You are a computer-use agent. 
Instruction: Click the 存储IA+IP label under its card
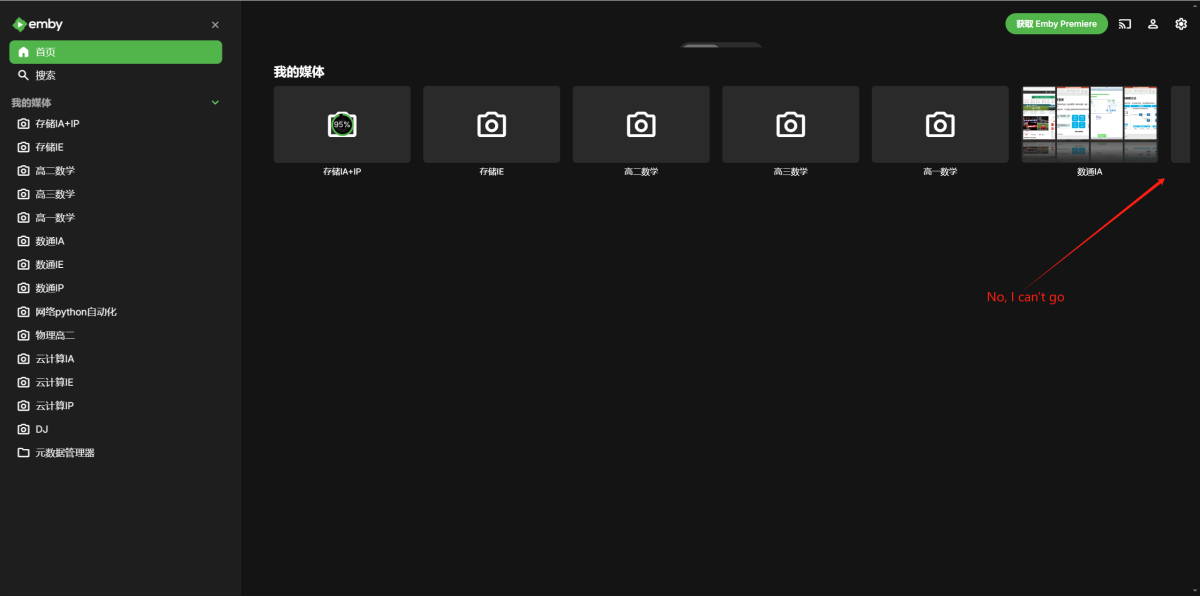coord(342,172)
